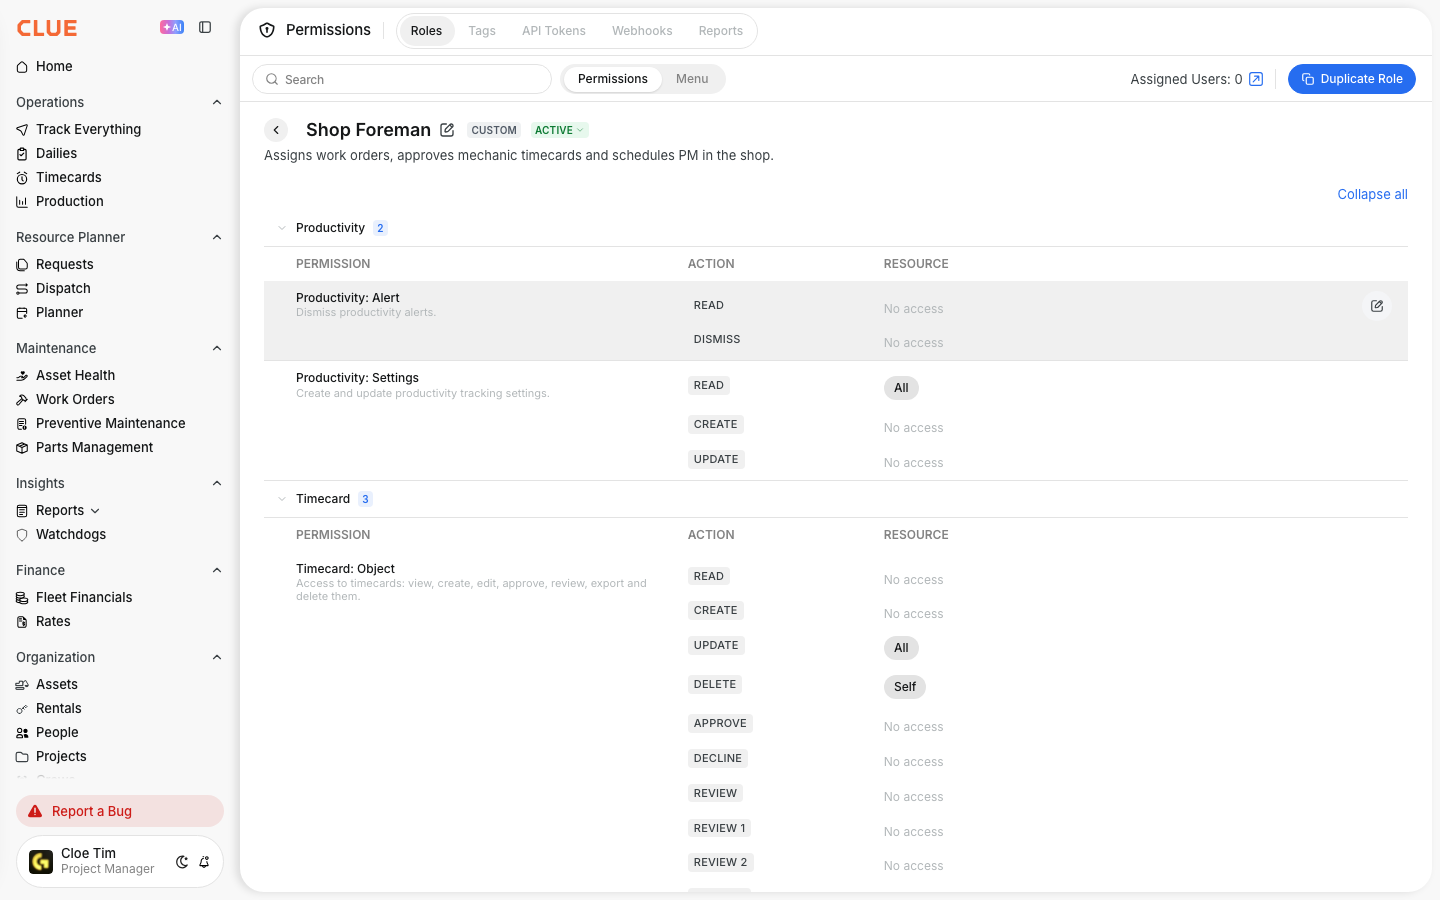Click the back arrow beside Shop Foreman
The width and height of the screenshot is (1440, 900).
coord(276,130)
